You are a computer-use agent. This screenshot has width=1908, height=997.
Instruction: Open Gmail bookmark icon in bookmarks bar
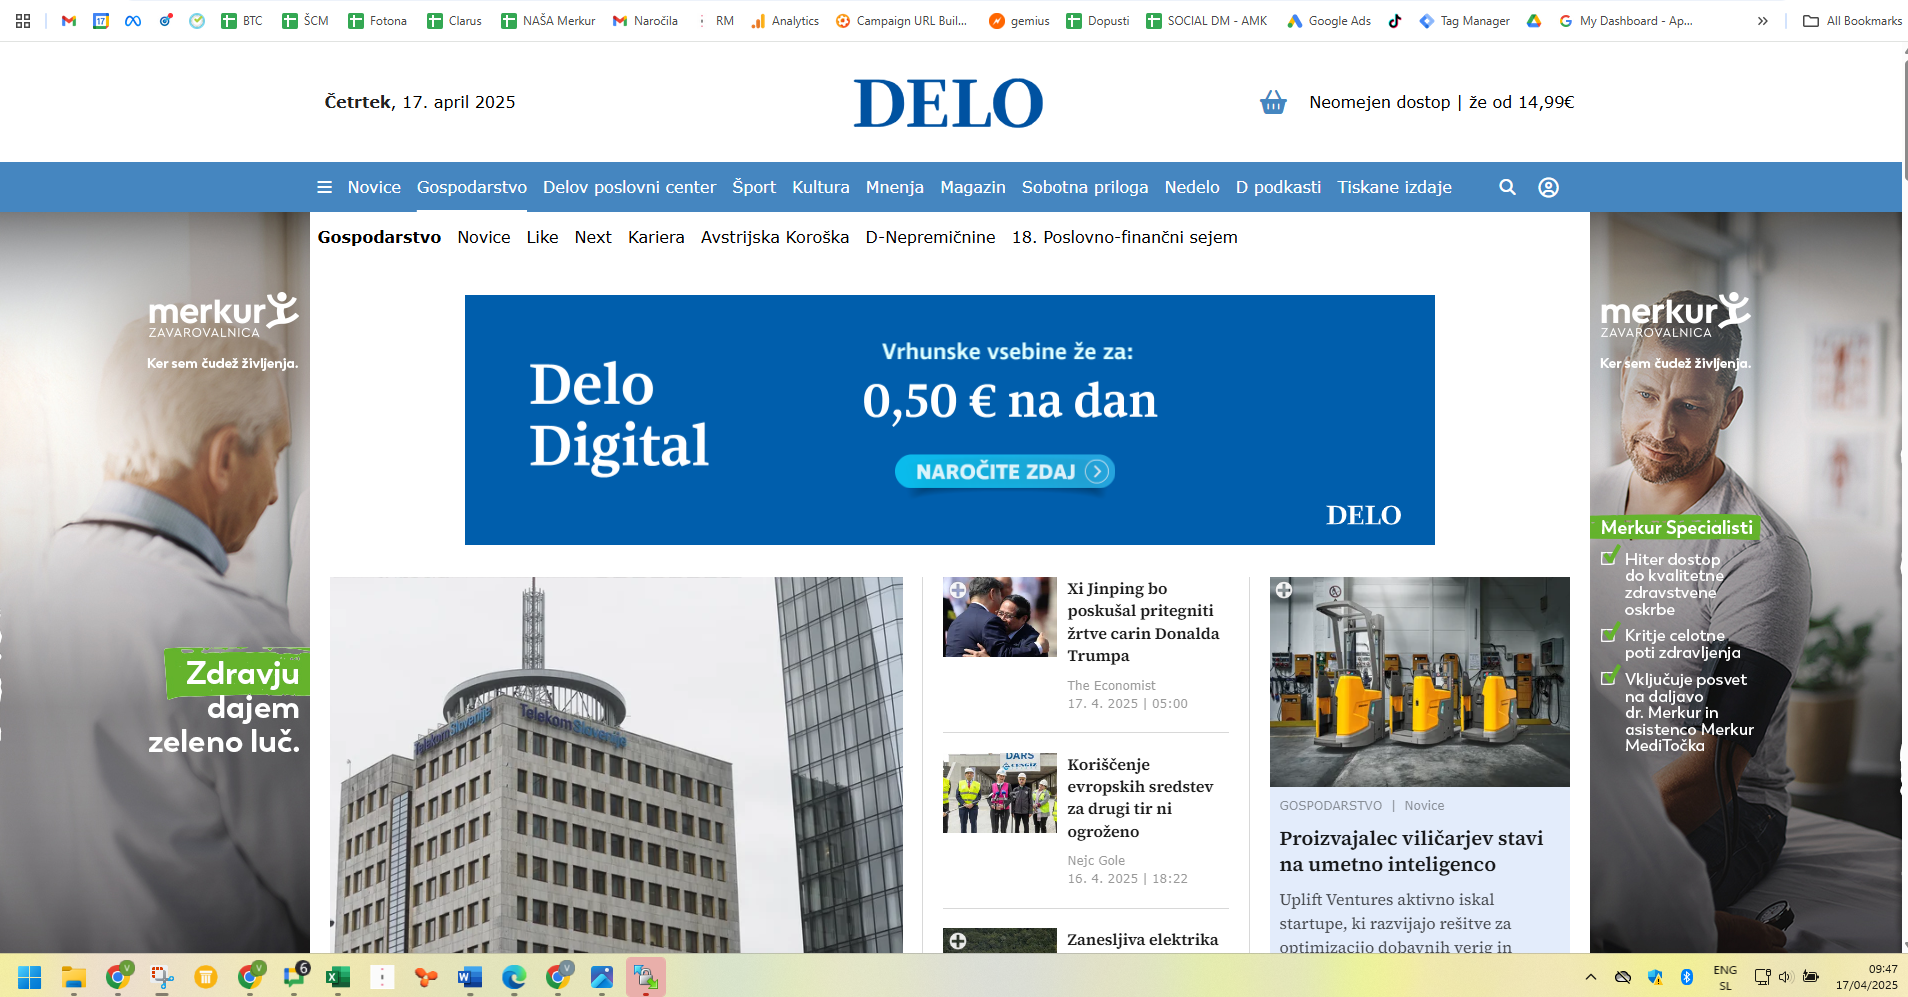69,20
